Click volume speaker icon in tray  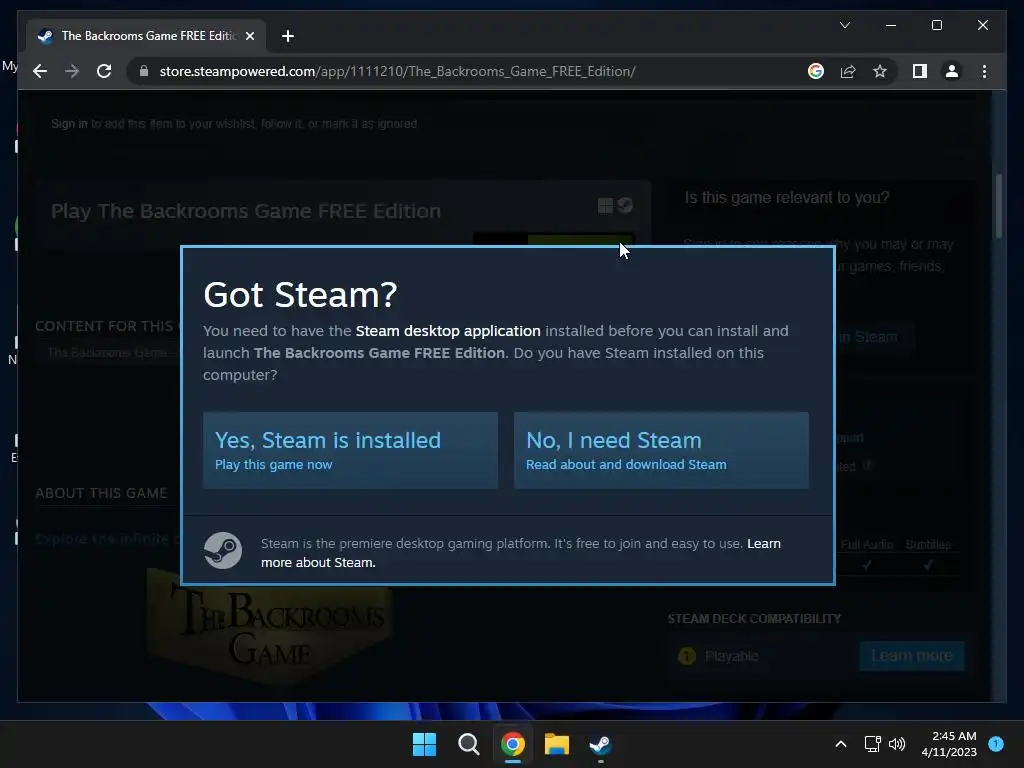[x=897, y=744]
